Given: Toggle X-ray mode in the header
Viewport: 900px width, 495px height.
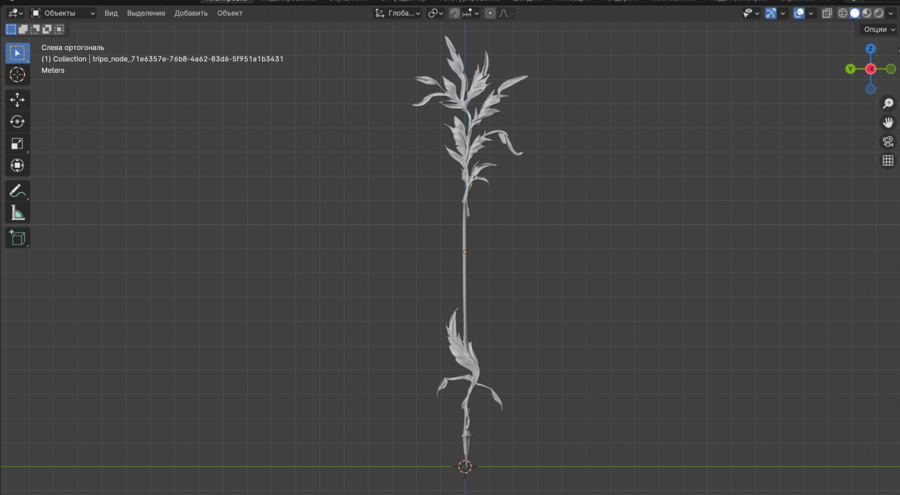Looking at the screenshot, I should pos(826,13).
